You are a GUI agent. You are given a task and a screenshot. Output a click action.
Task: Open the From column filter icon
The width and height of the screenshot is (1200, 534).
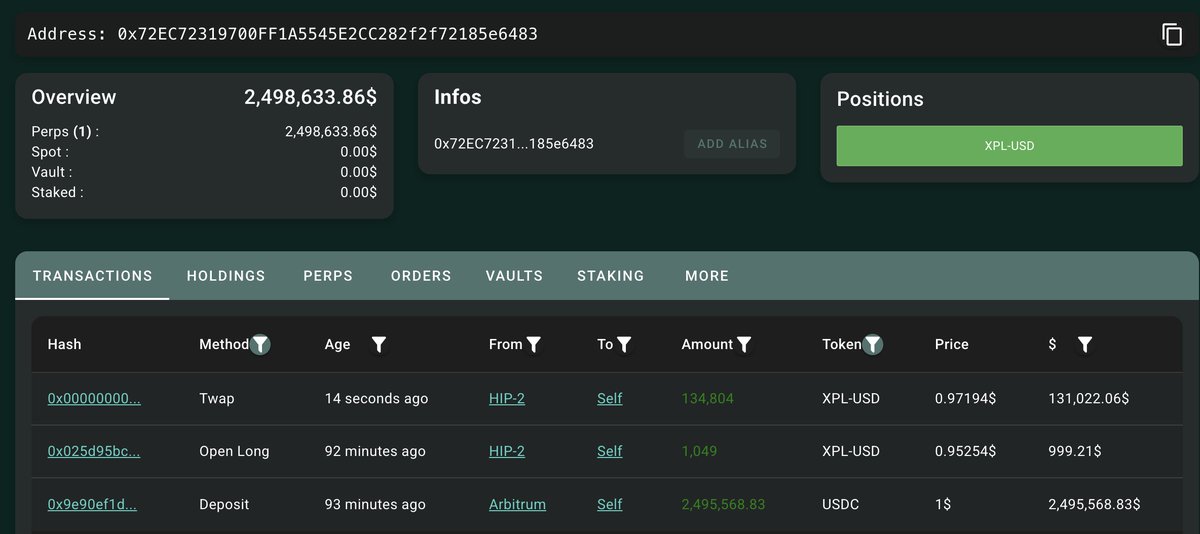(x=534, y=344)
